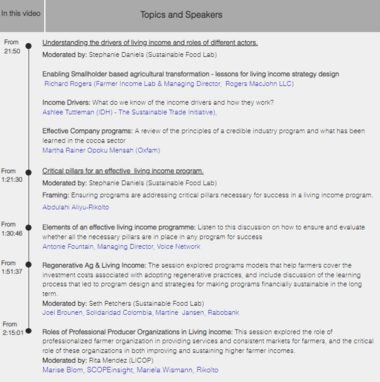Screen dimensions: 380x382
Task: Open Critical pillars for effective program heading
Action: [123, 171]
